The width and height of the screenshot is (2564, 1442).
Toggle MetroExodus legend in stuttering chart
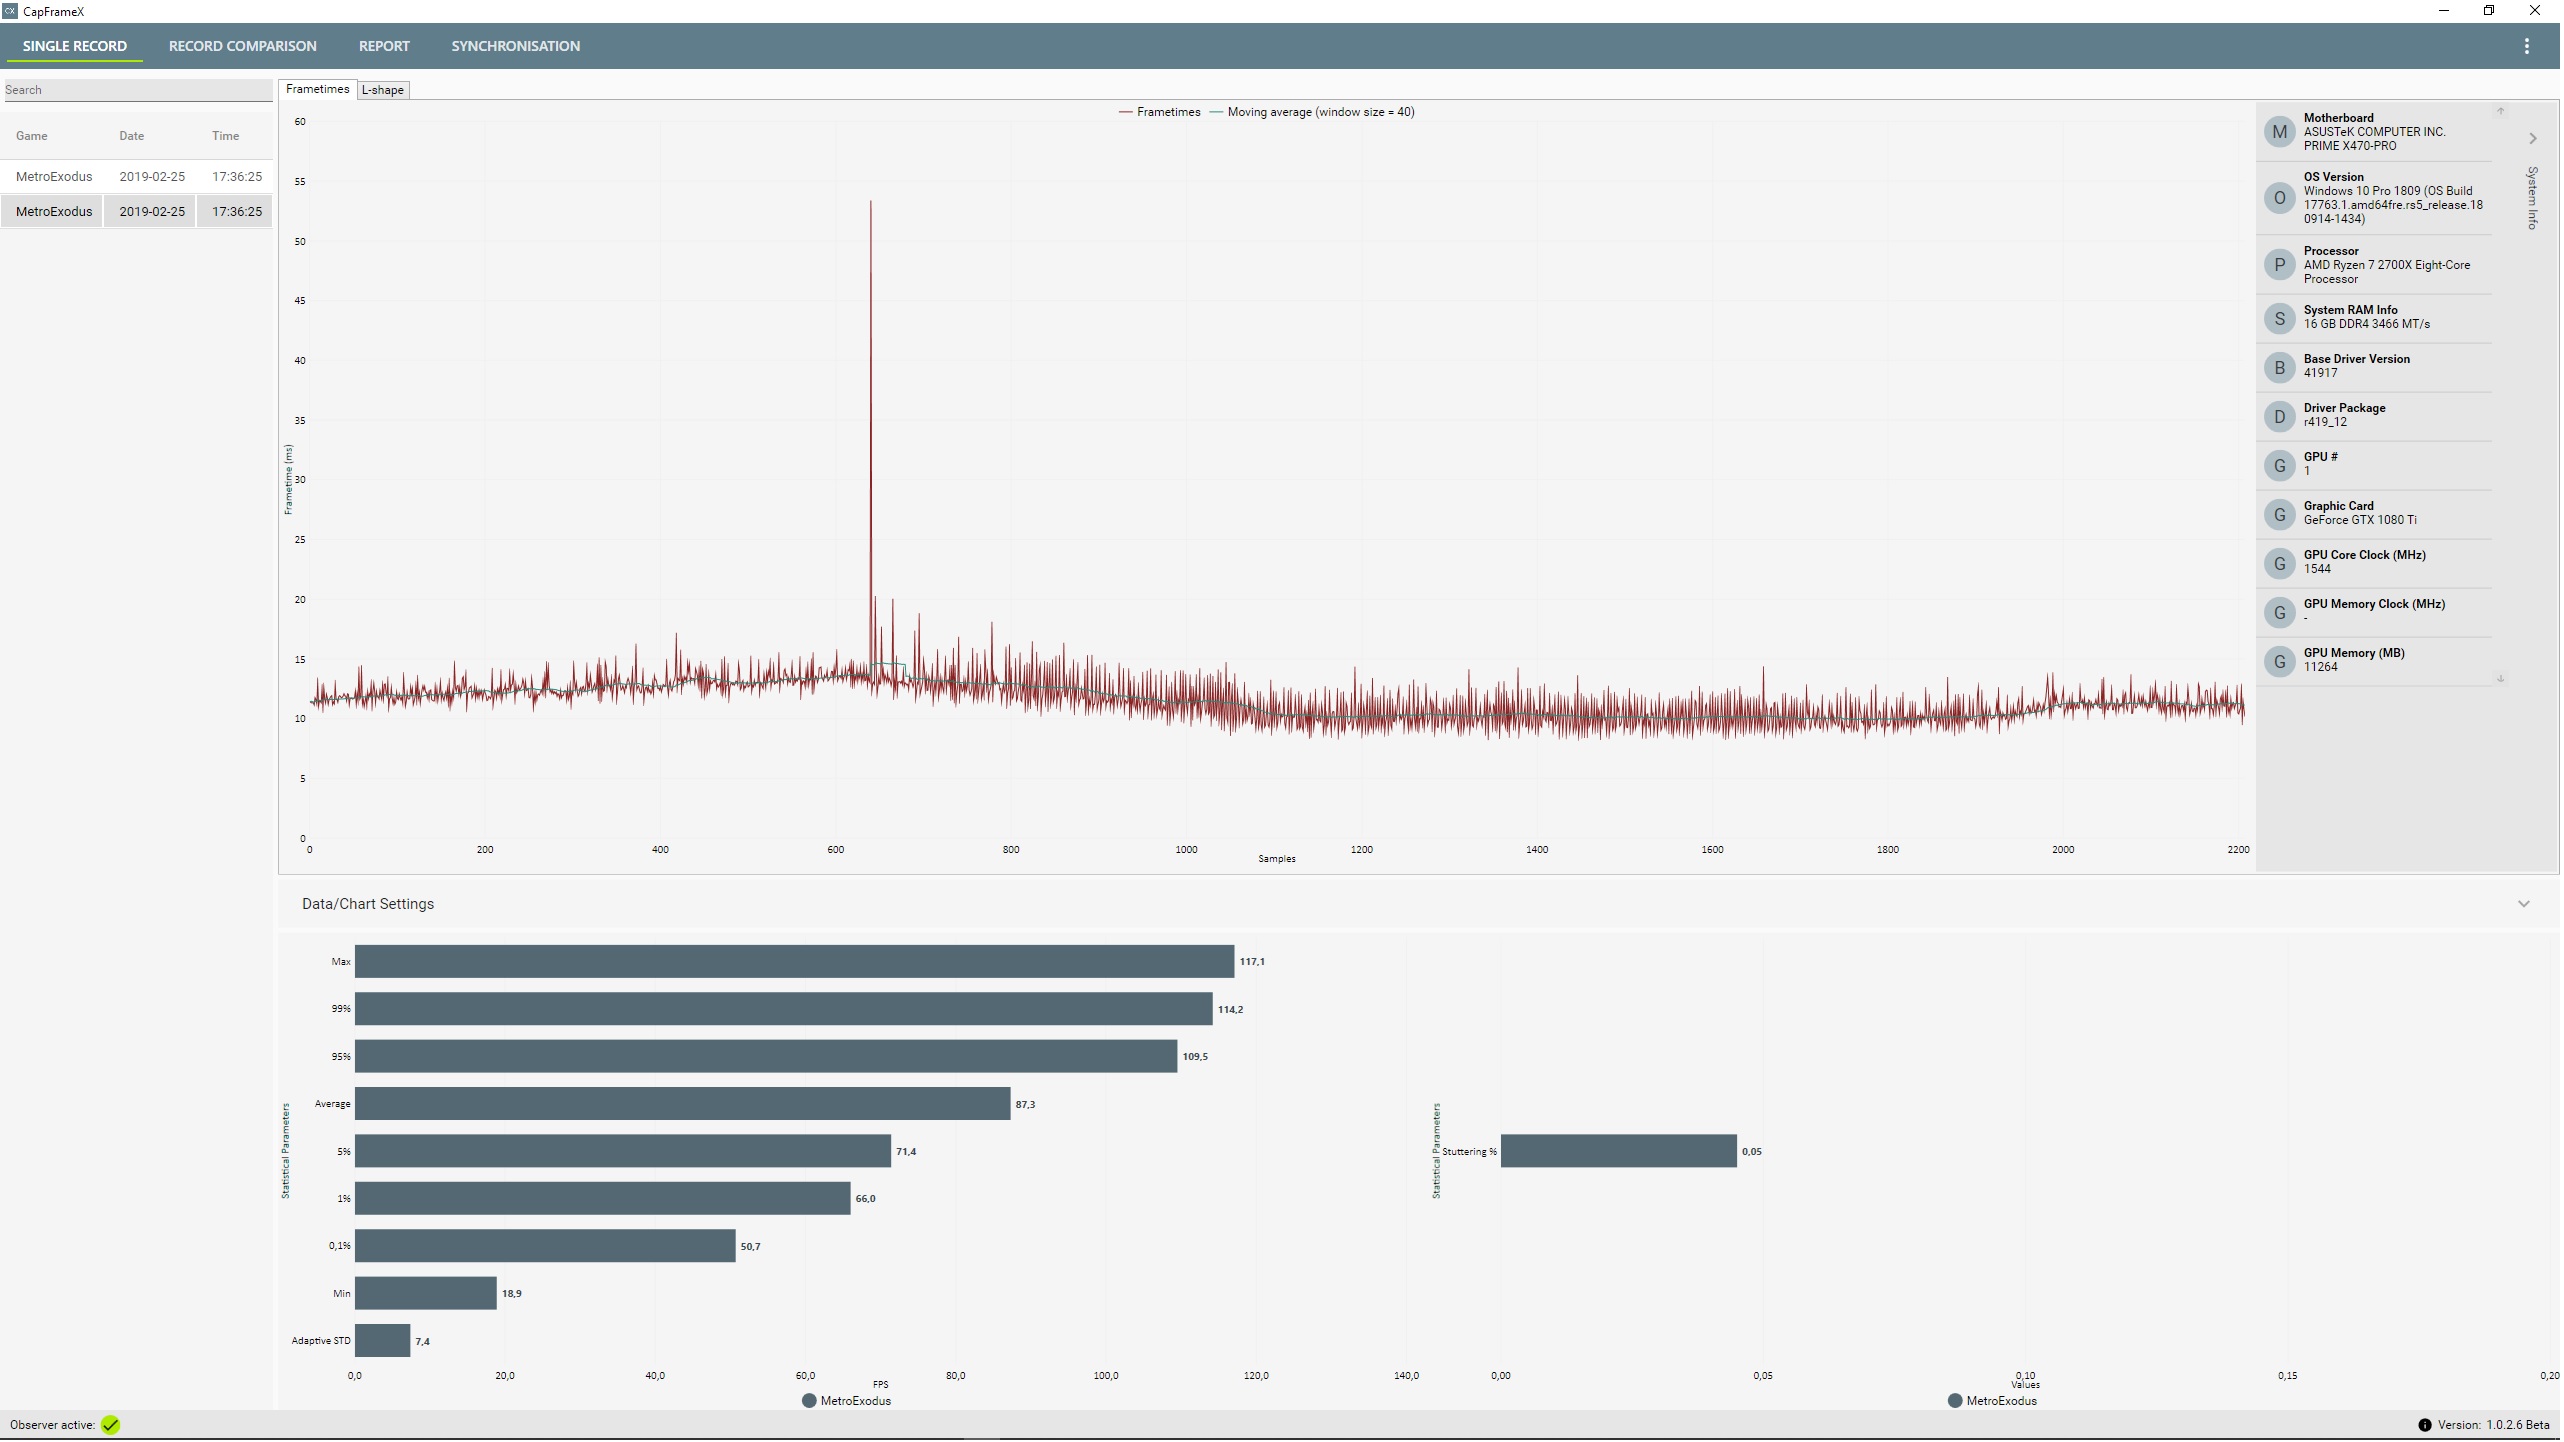point(1995,1402)
